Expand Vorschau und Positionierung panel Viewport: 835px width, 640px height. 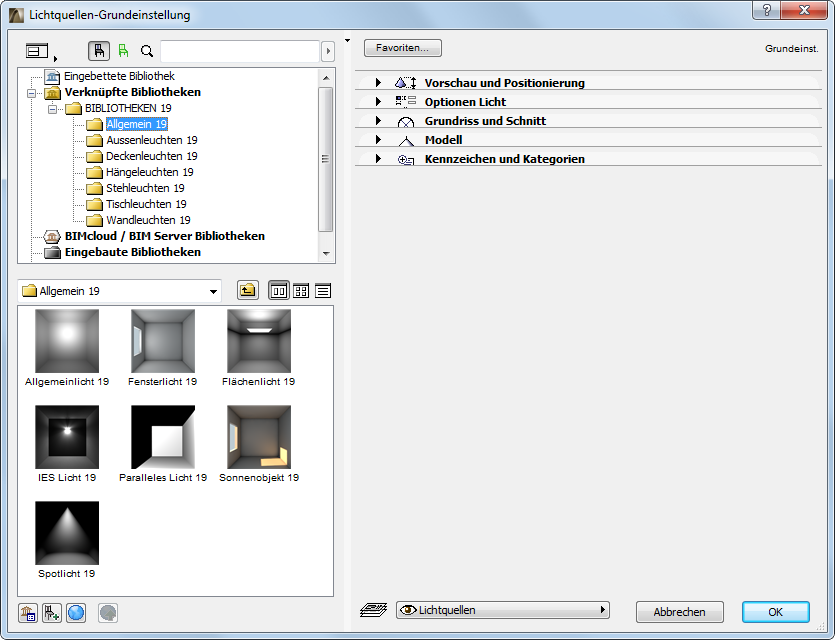click(378, 83)
